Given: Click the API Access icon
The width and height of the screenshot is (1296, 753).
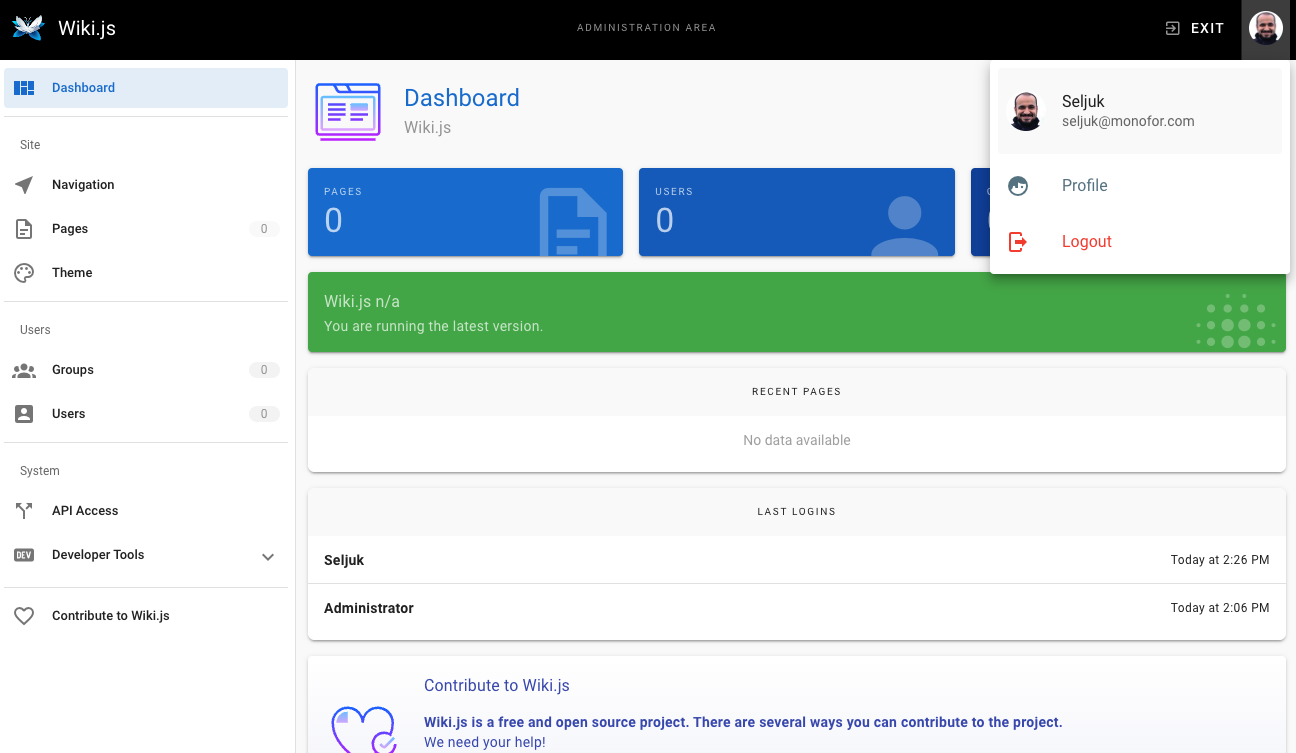Looking at the screenshot, I should pos(24,511).
